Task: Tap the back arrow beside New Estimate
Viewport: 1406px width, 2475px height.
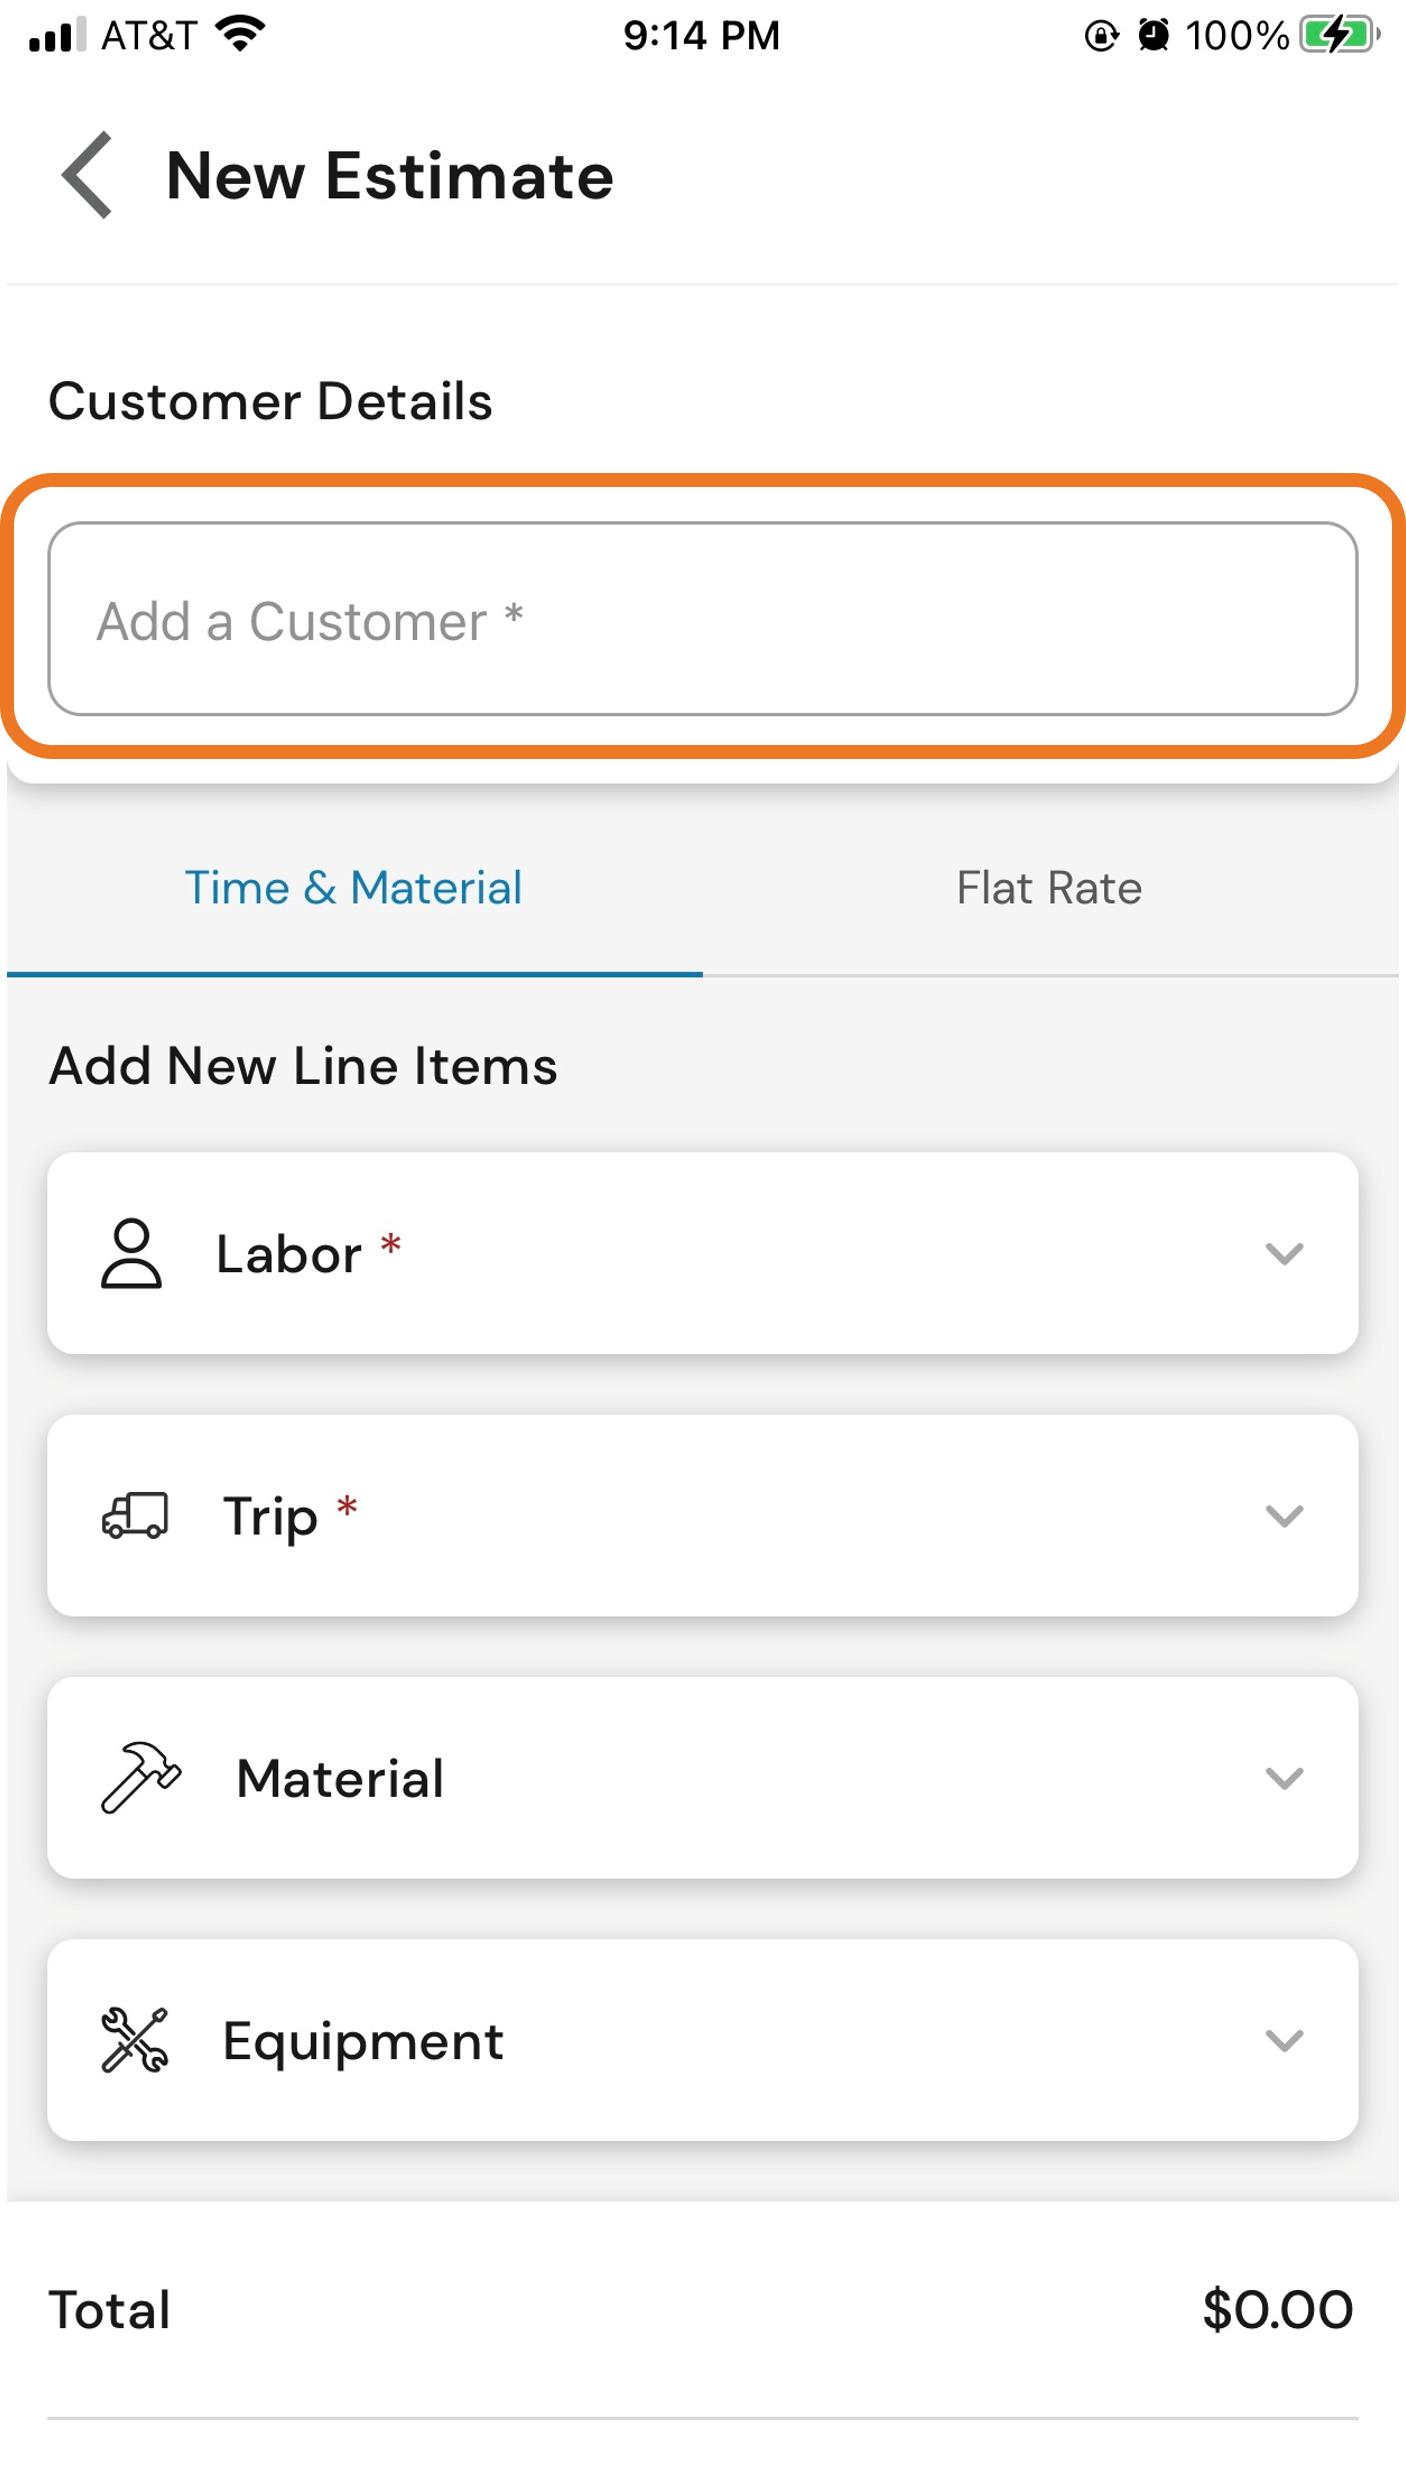Action: point(87,175)
